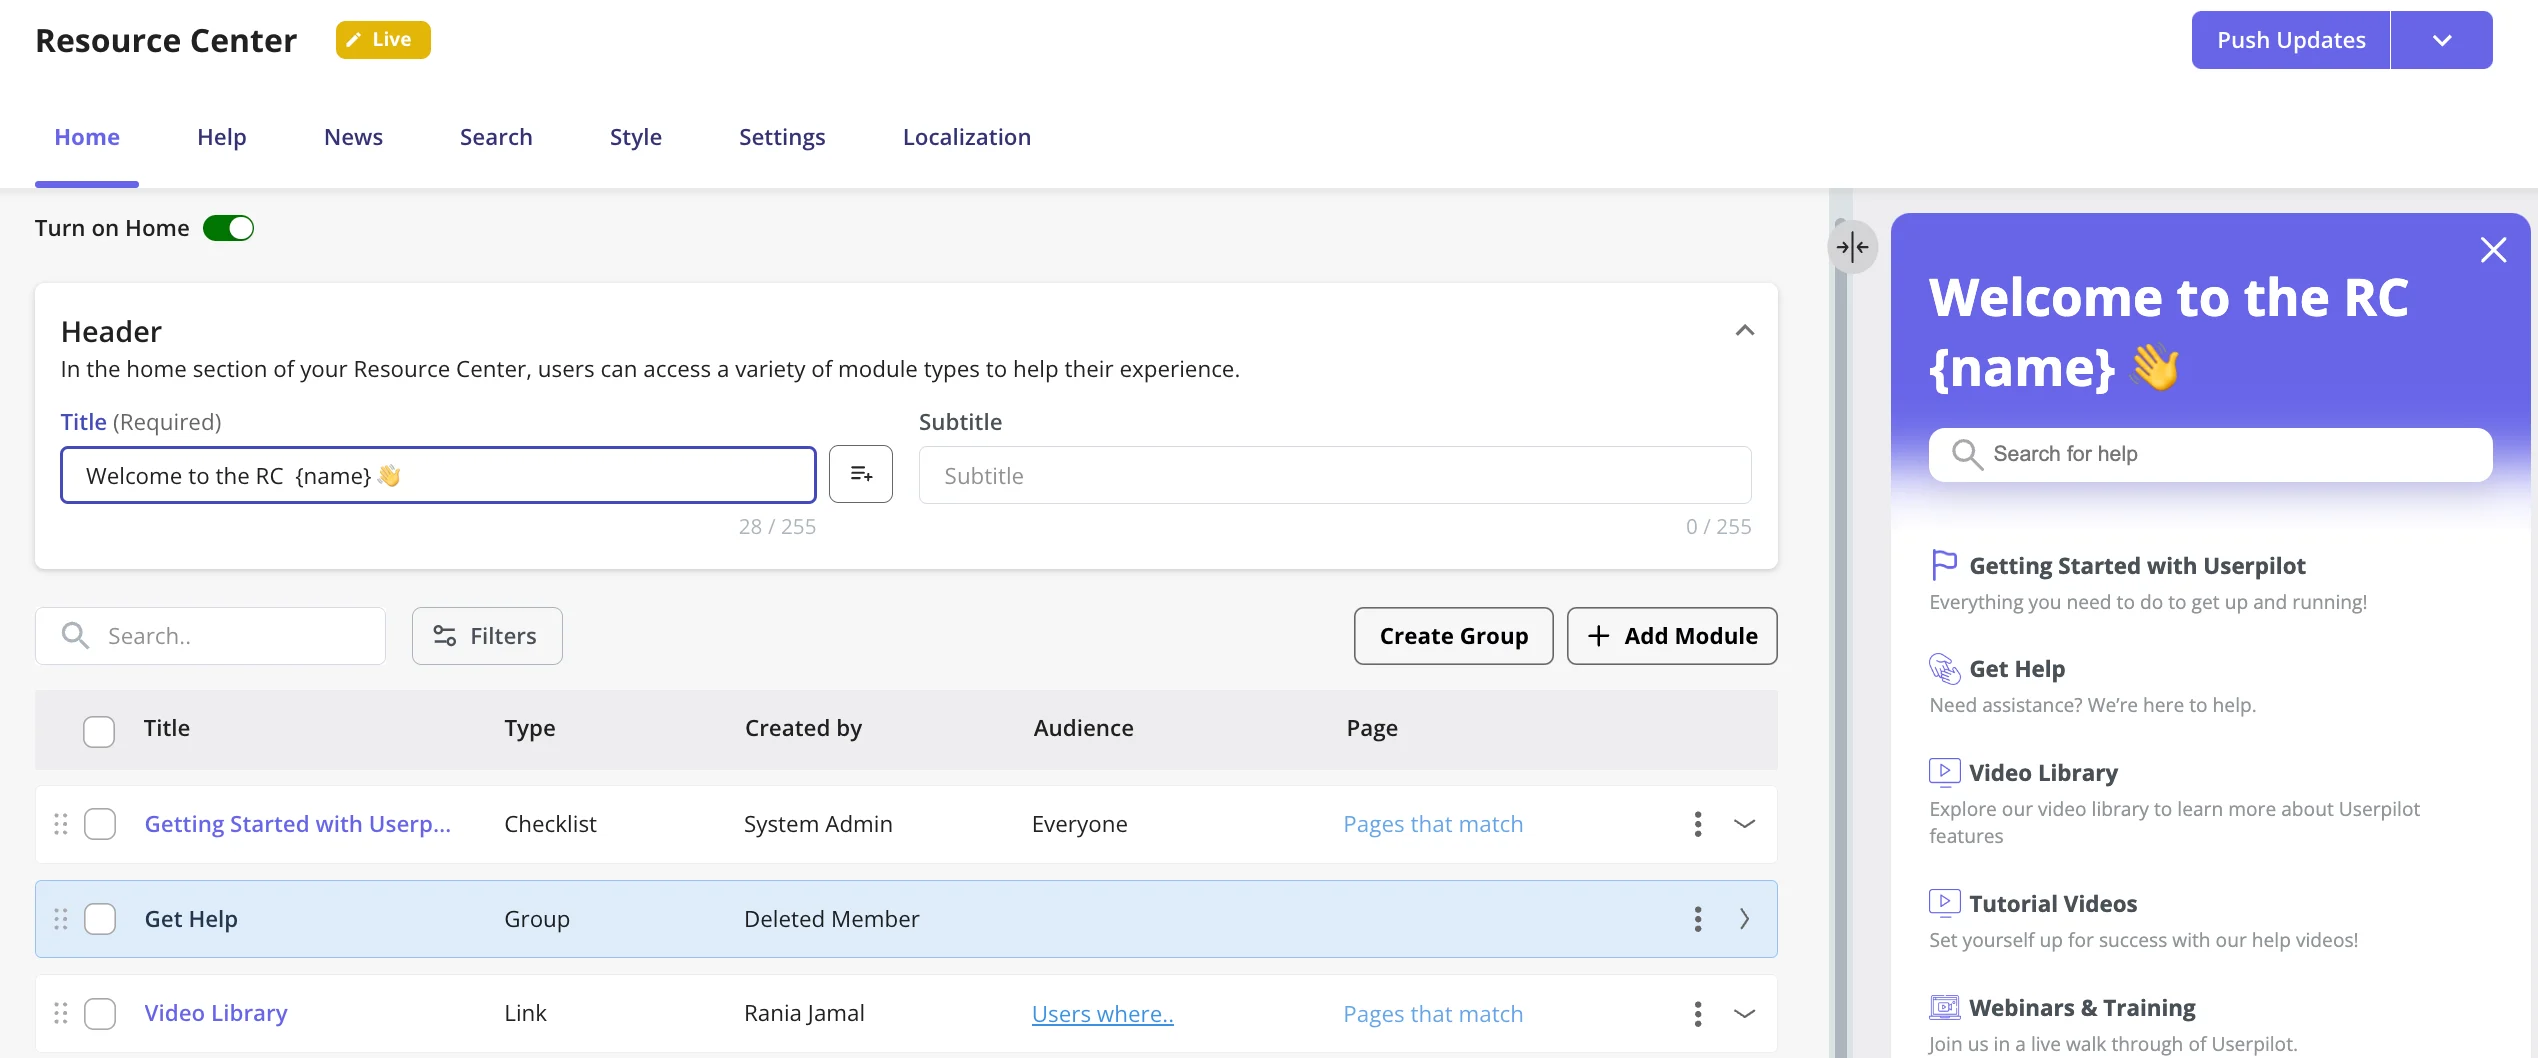Viewport: 2538px width, 1058px height.
Task: Toggle the Turn on Home switch
Action: coord(228,228)
